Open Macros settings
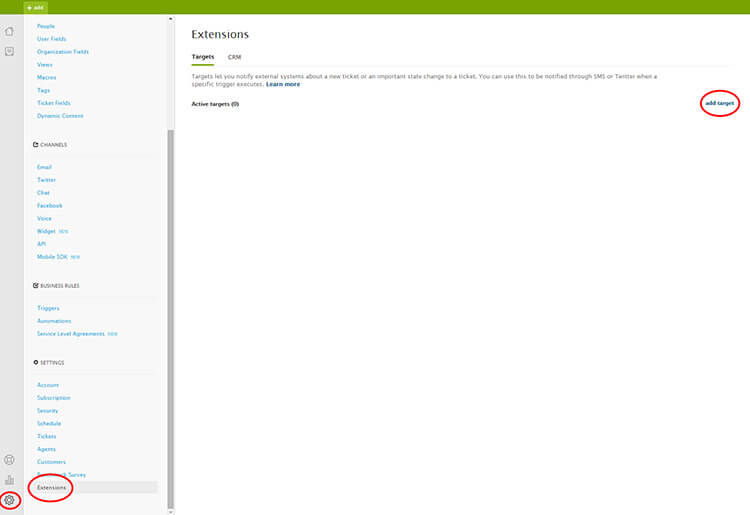 click(46, 77)
